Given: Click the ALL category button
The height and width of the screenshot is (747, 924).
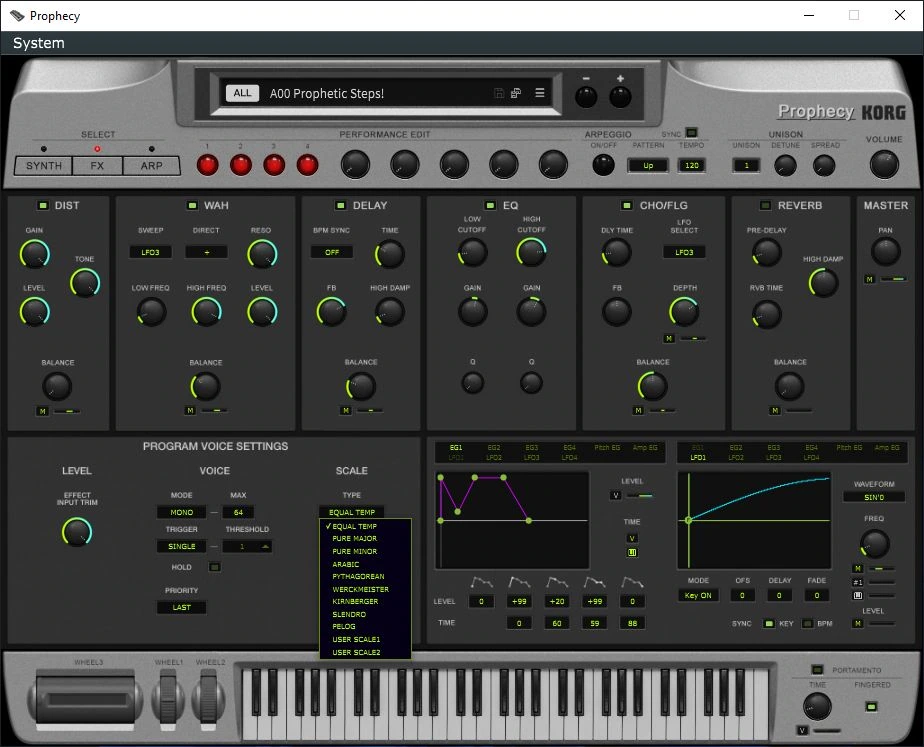Looking at the screenshot, I should pos(242,93).
